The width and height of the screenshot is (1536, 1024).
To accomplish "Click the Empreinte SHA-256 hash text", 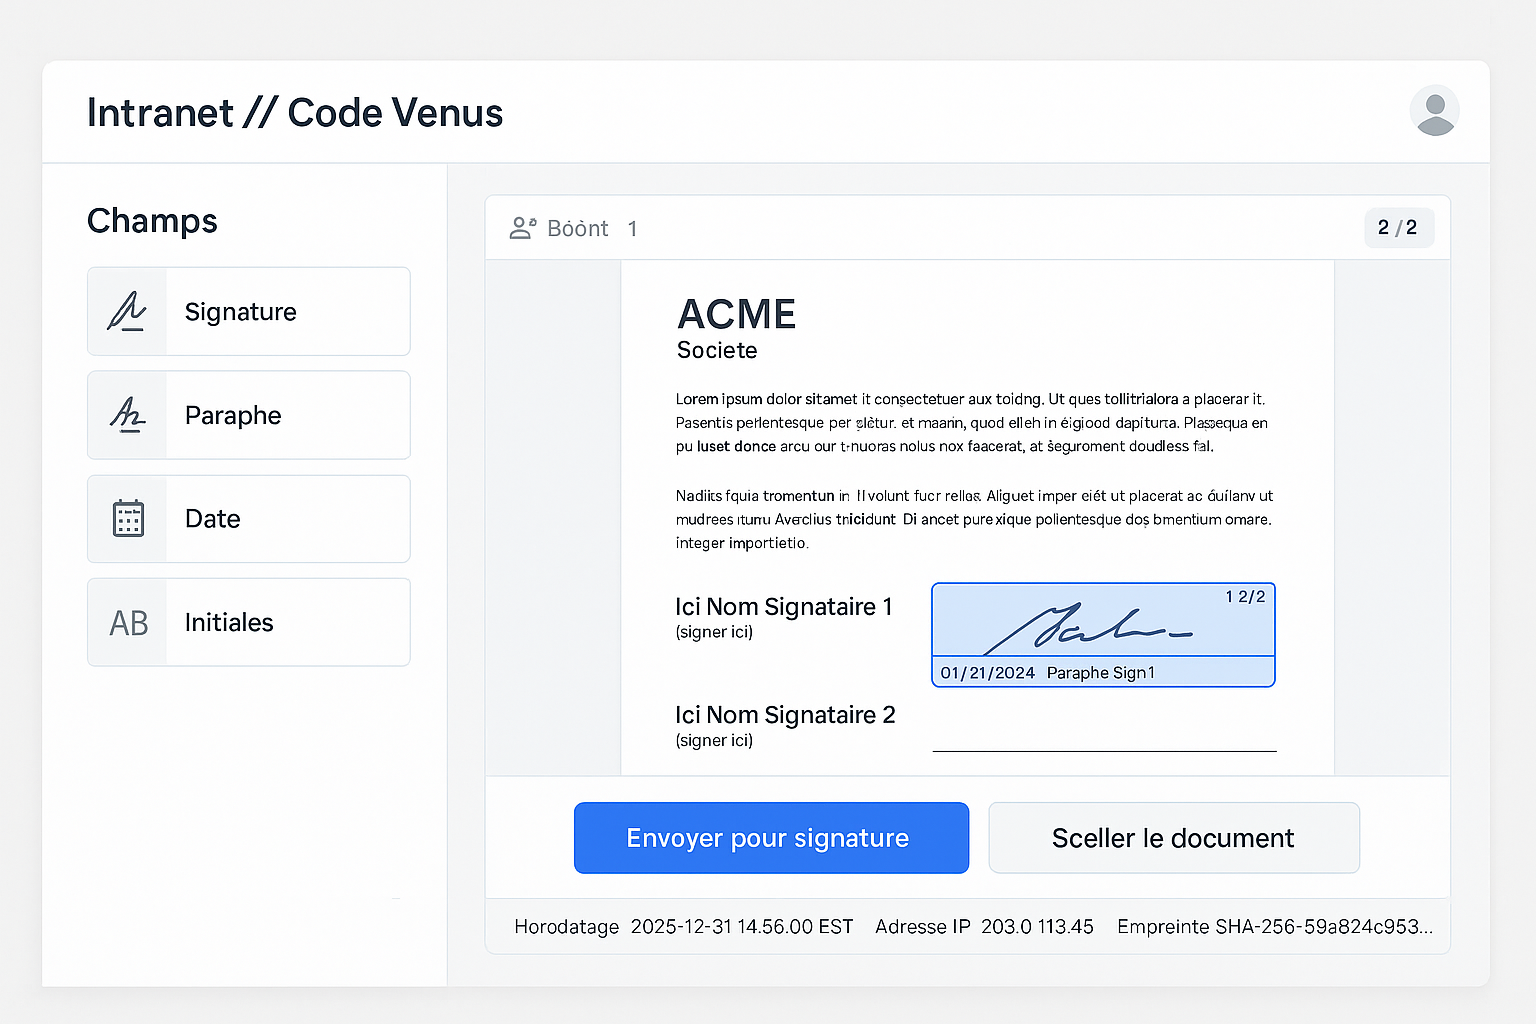I will [x=1274, y=927].
